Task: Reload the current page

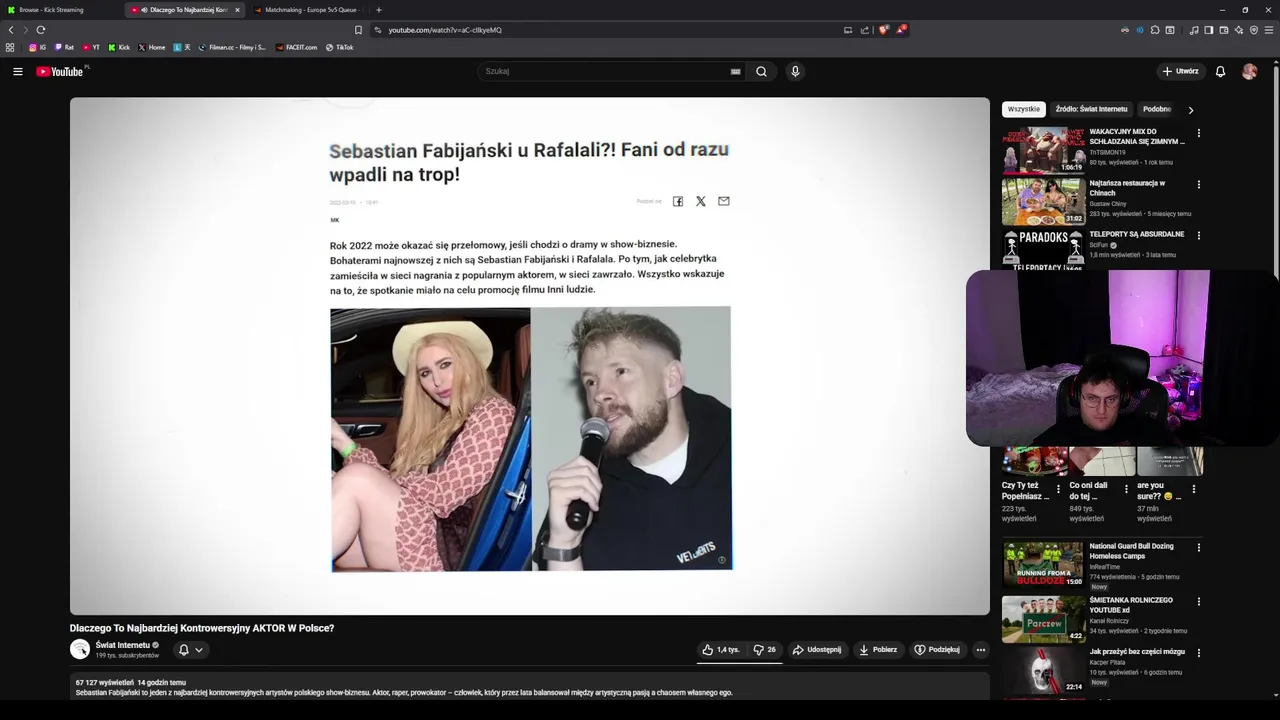Action: pyautogui.click(x=41, y=30)
